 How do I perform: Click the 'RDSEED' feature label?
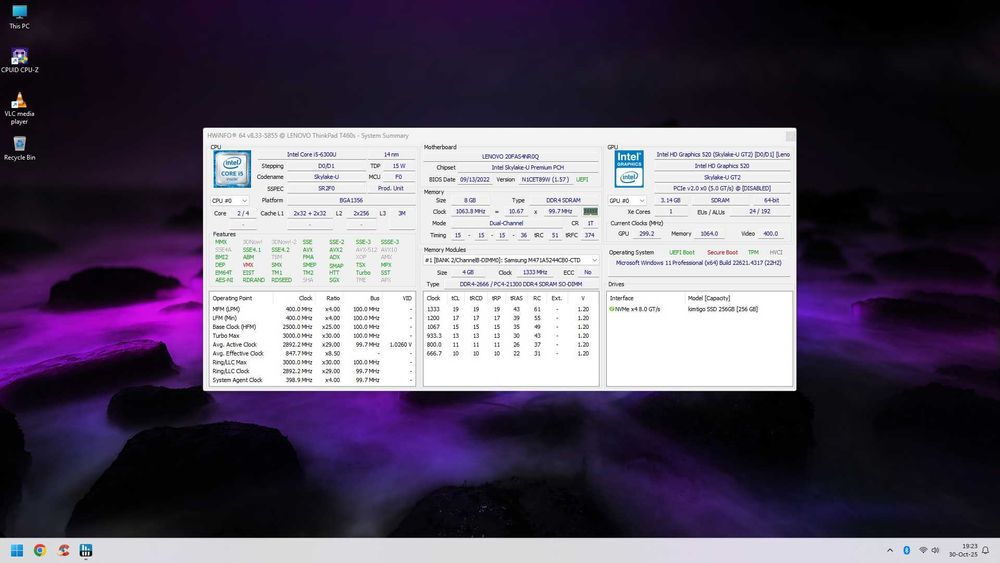pos(281,281)
